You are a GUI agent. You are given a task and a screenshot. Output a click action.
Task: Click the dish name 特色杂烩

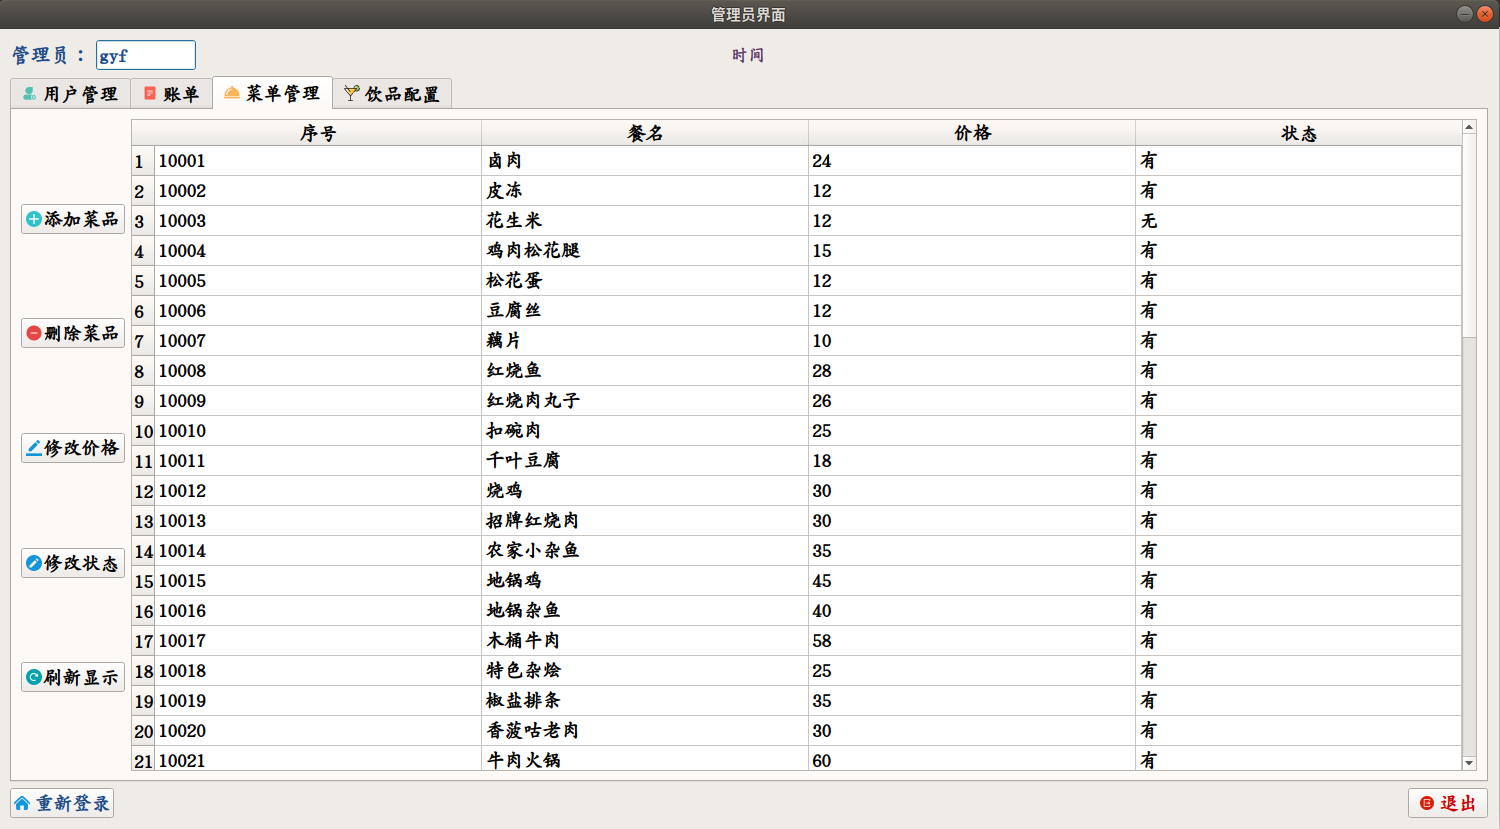coord(523,671)
